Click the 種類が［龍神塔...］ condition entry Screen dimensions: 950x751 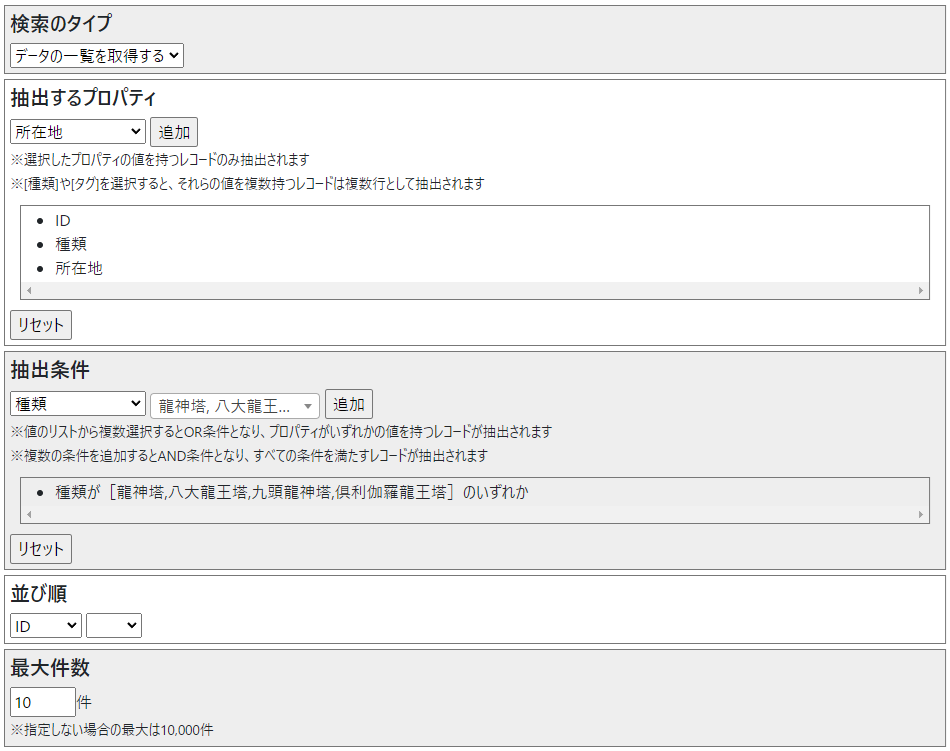[292, 492]
